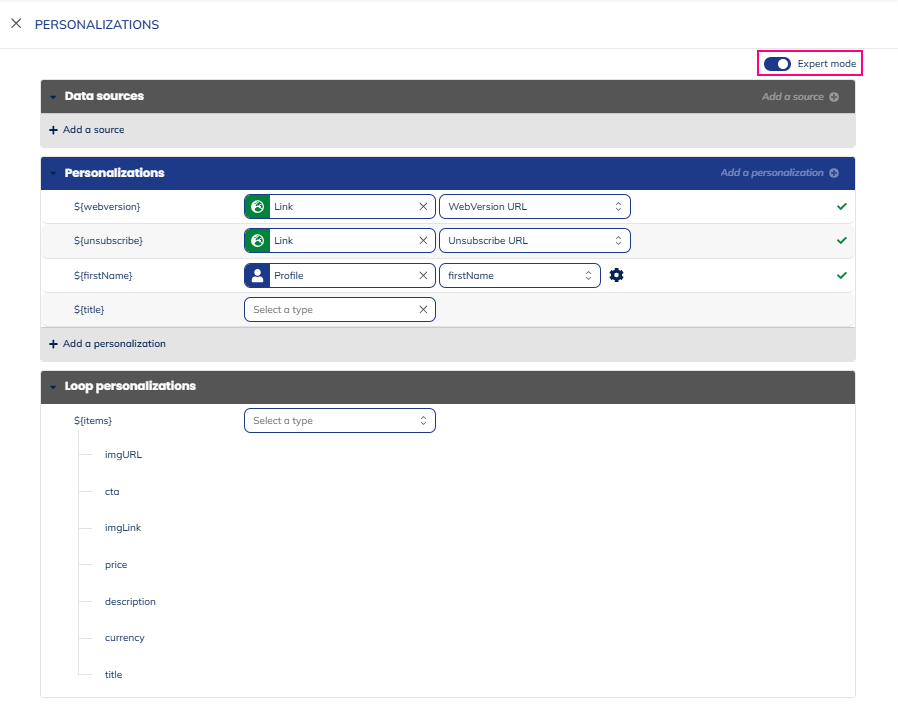Clear the unsubscribe Link type with X
Screen dimensions: 898x705
click(x=423, y=241)
